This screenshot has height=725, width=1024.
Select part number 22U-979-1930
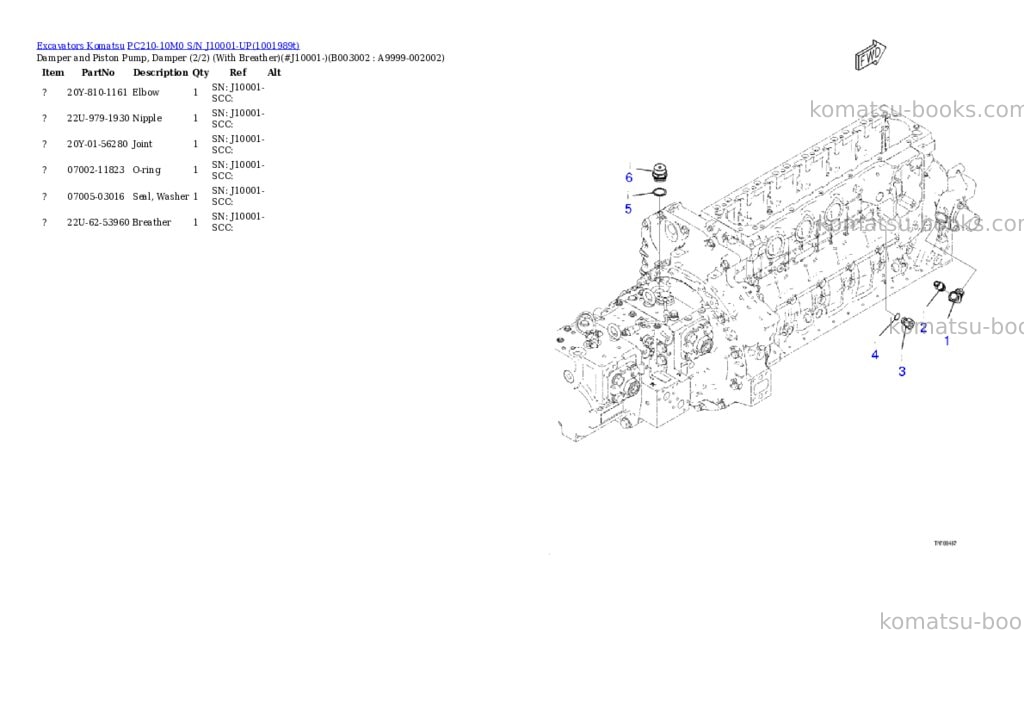tap(98, 118)
